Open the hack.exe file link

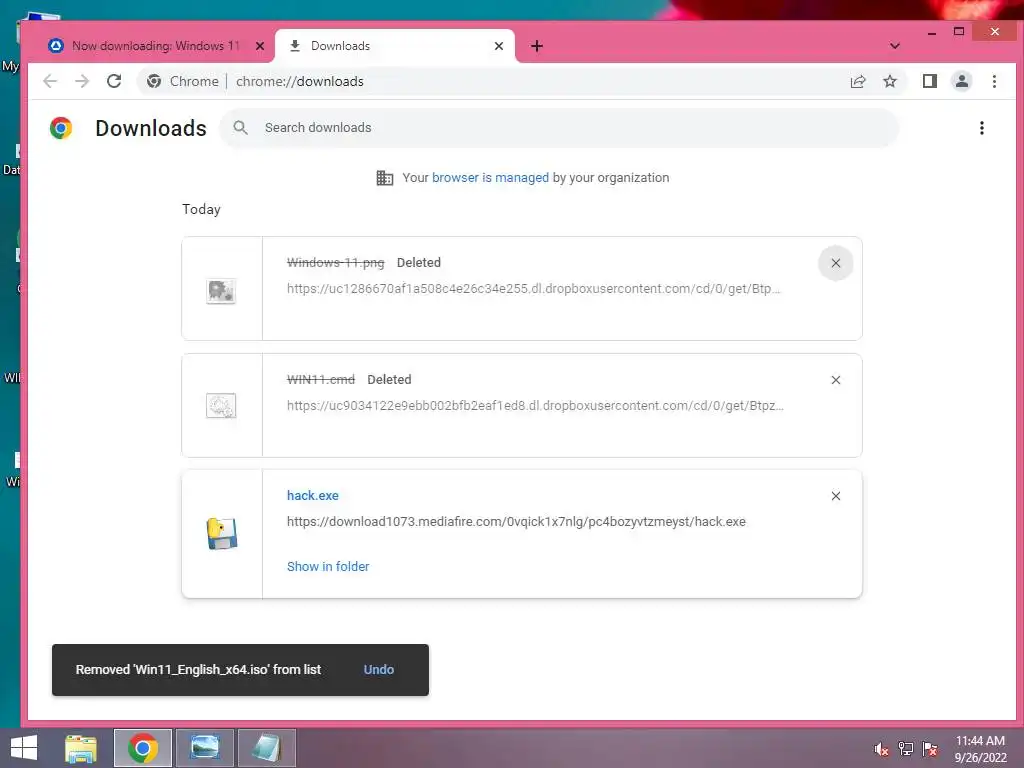313,496
